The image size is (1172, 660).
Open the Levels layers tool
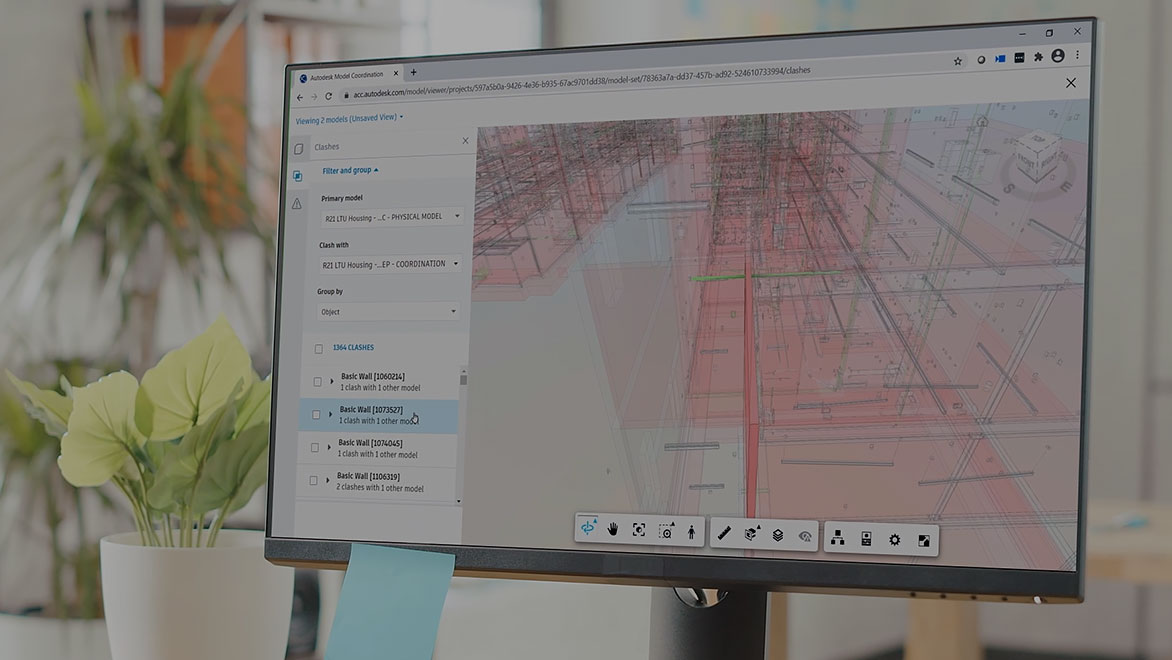tap(778, 535)
